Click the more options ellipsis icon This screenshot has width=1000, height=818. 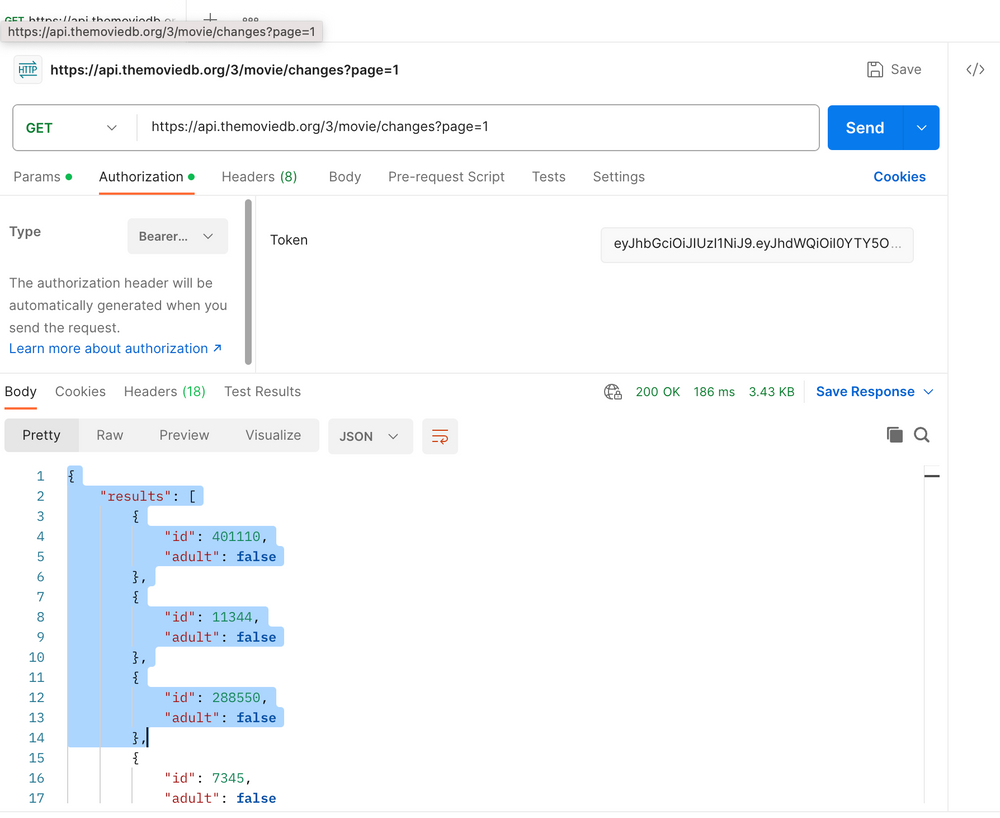(249, 19)
